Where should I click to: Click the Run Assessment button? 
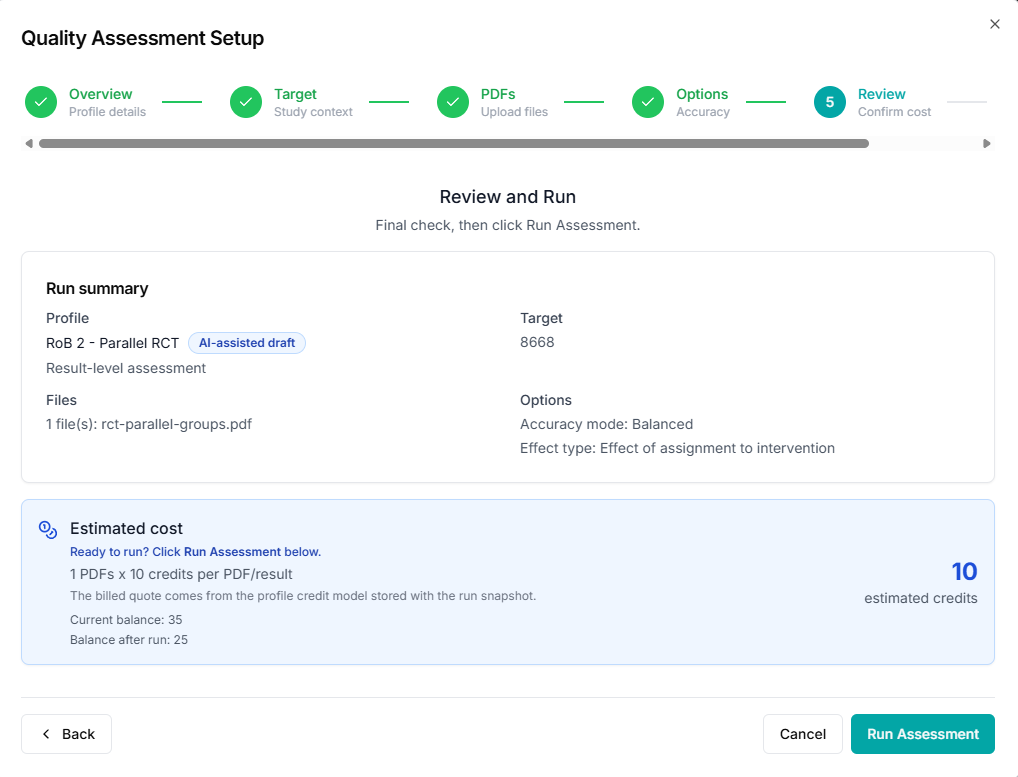tap(923, 734)
